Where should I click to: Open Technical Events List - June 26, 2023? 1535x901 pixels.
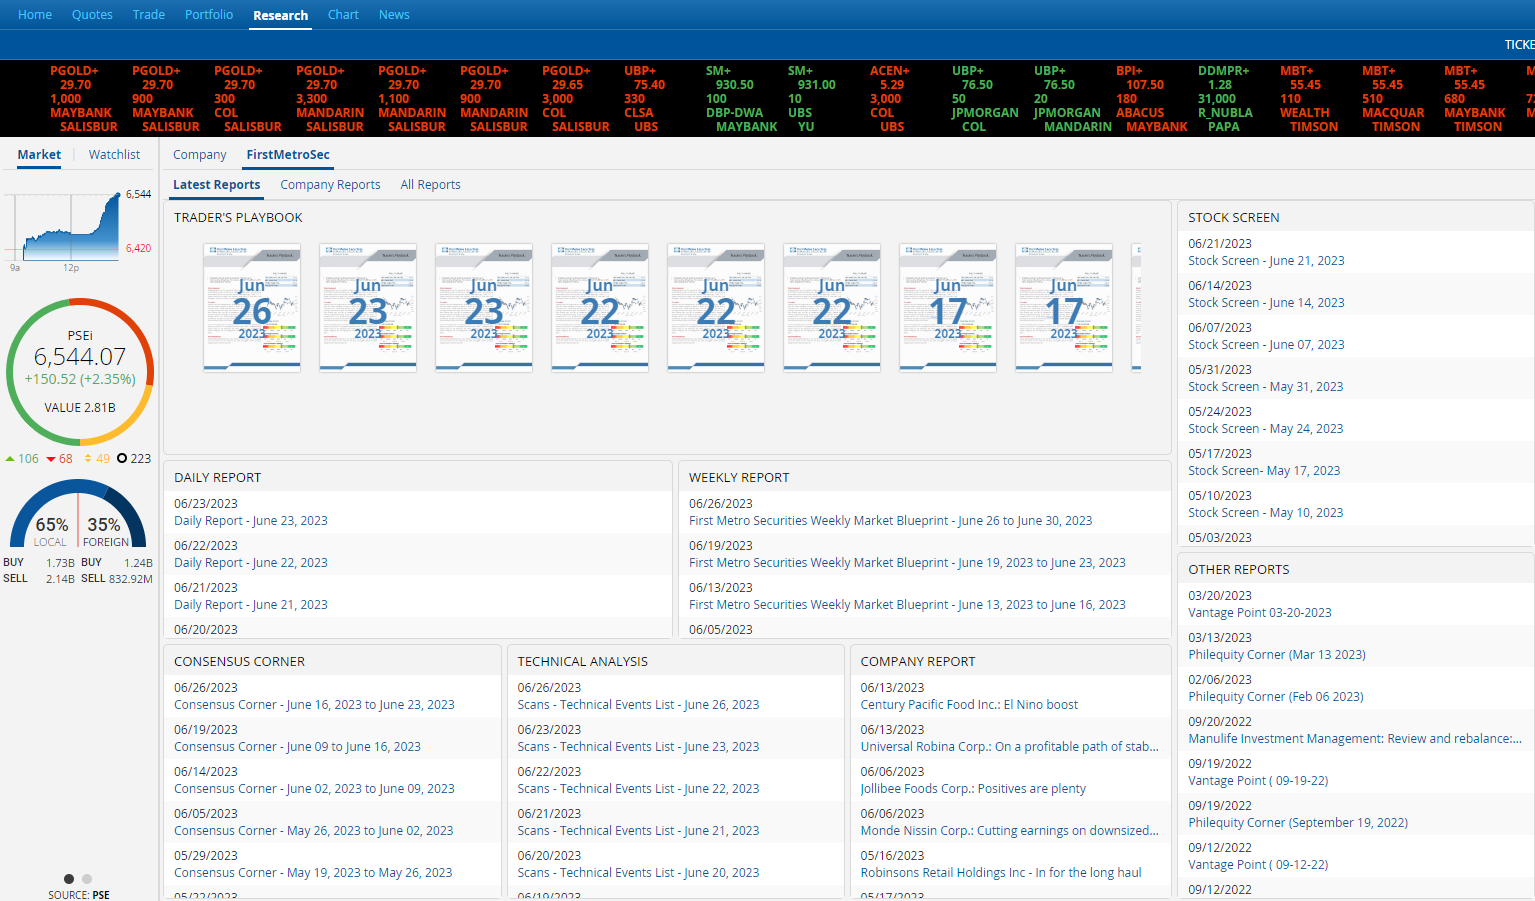click(638, 705)
